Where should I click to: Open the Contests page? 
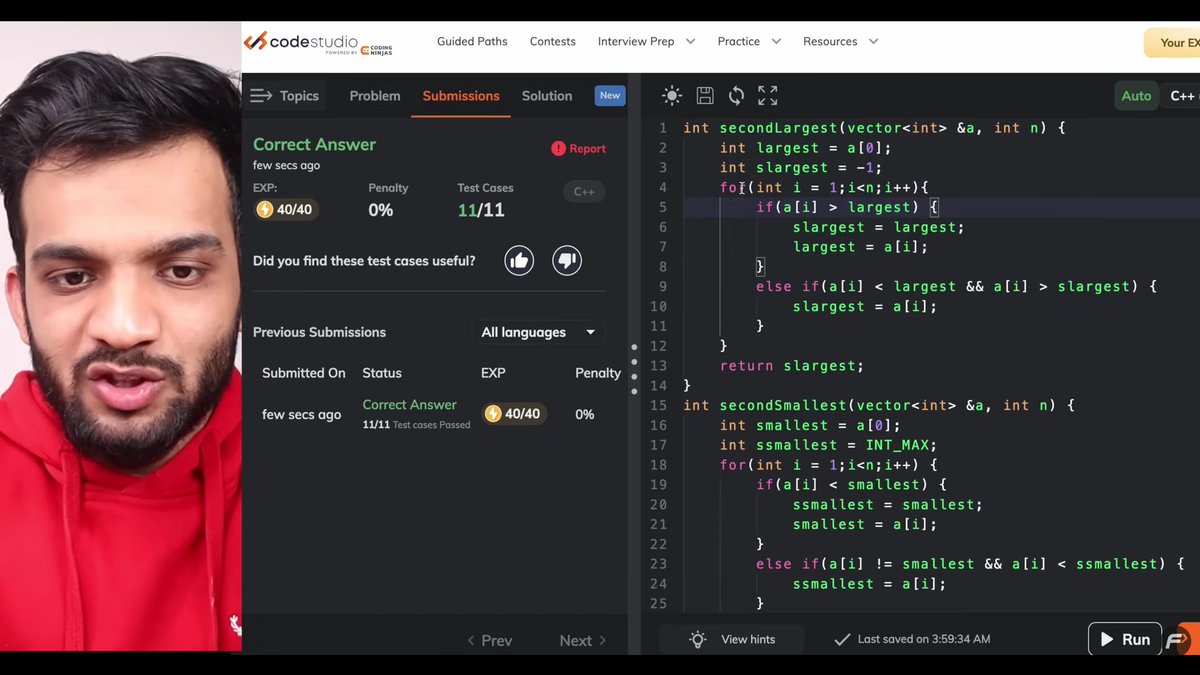click(x=553, y=42)
